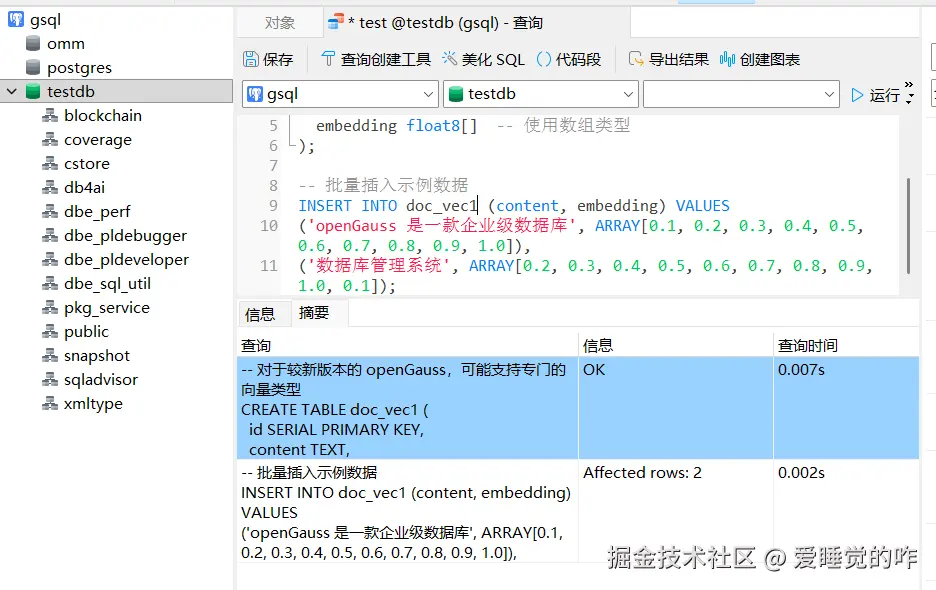Open 查询创建工具 query builder
936x590 pixels.
tap(375, 59)
